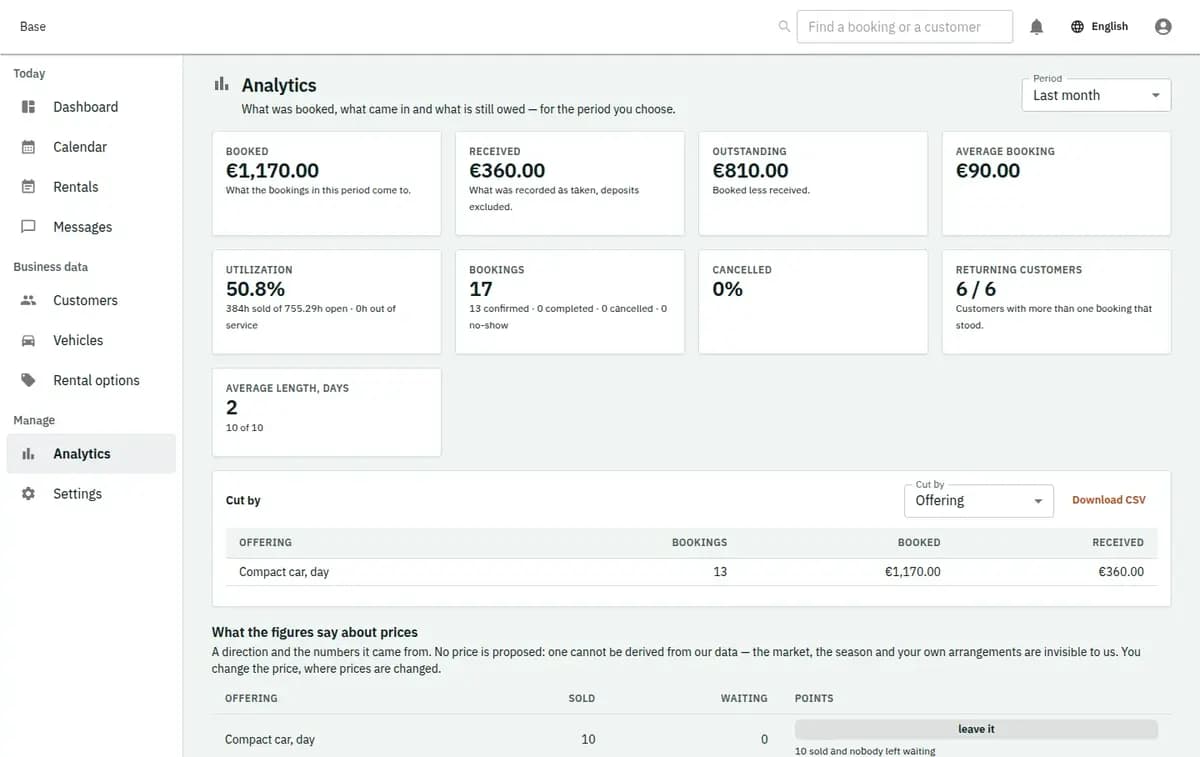Click the Average booking €90.00 value

tap(988, 171)
